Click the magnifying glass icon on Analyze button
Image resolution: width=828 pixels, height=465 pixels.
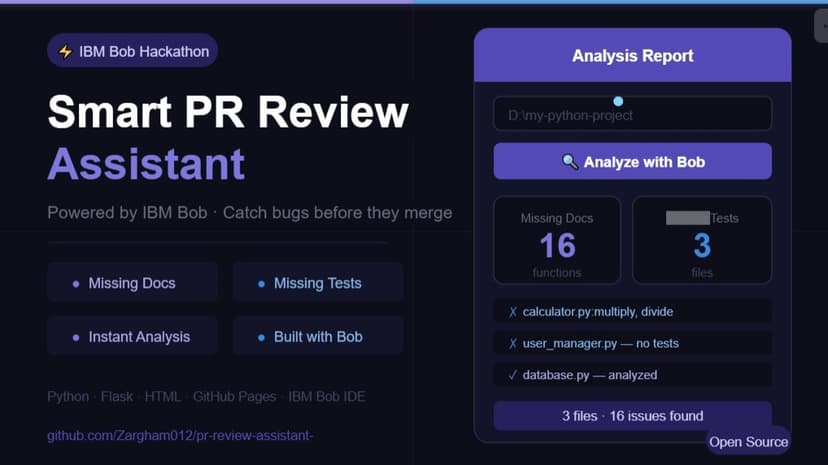coord(569,162)
